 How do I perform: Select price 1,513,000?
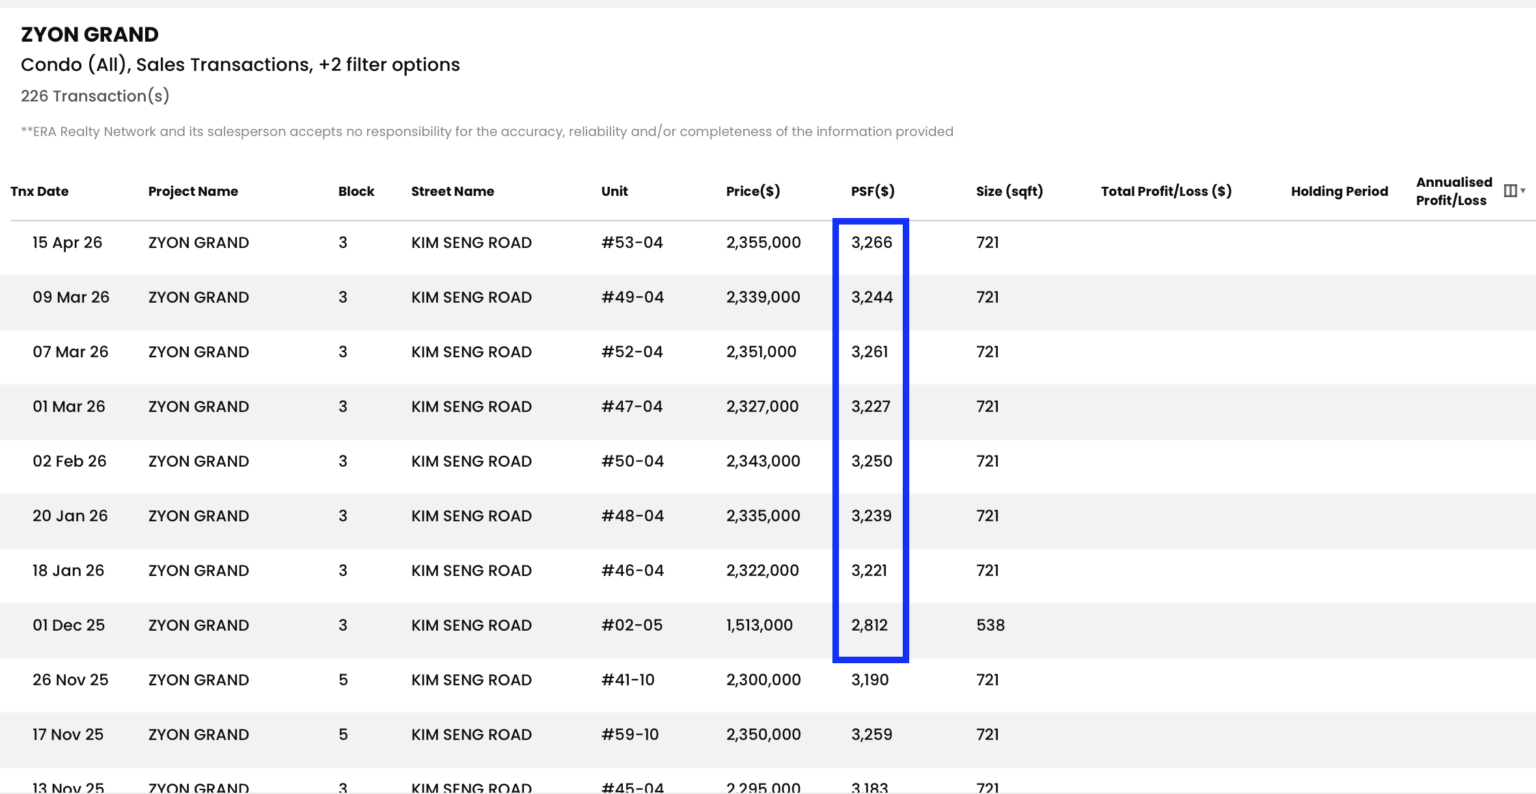(759, 625)
